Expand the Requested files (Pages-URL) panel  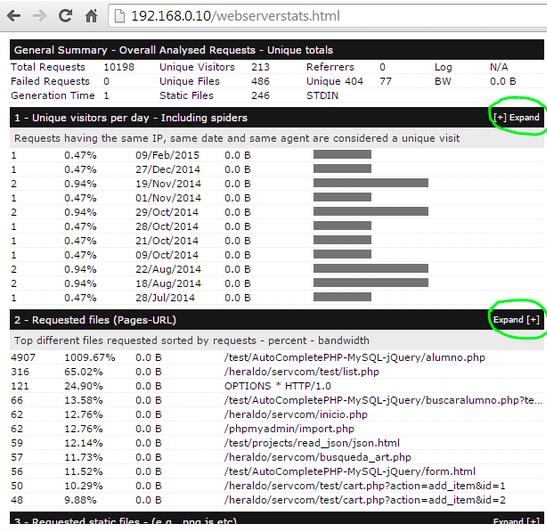[517, 320]
